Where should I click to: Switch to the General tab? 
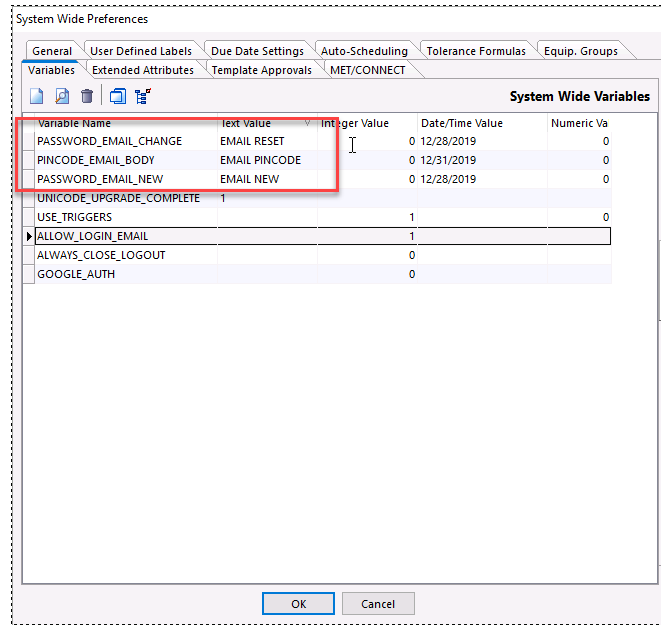point(52,51)
